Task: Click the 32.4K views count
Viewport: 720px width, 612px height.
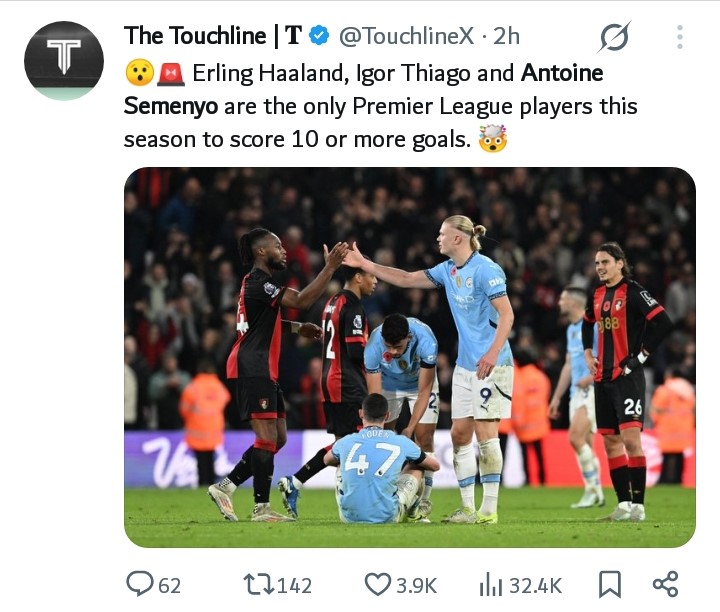Action: tap(536, 585)
